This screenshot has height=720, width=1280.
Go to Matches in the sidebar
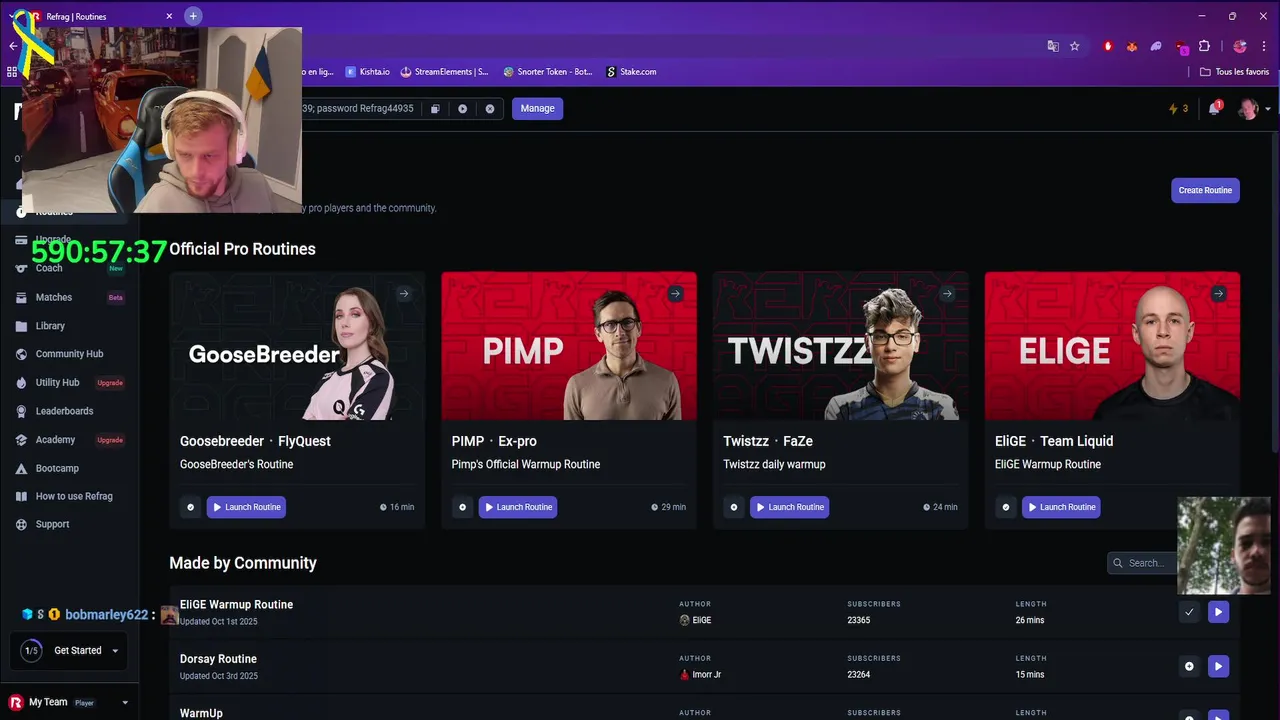(54, 297)
